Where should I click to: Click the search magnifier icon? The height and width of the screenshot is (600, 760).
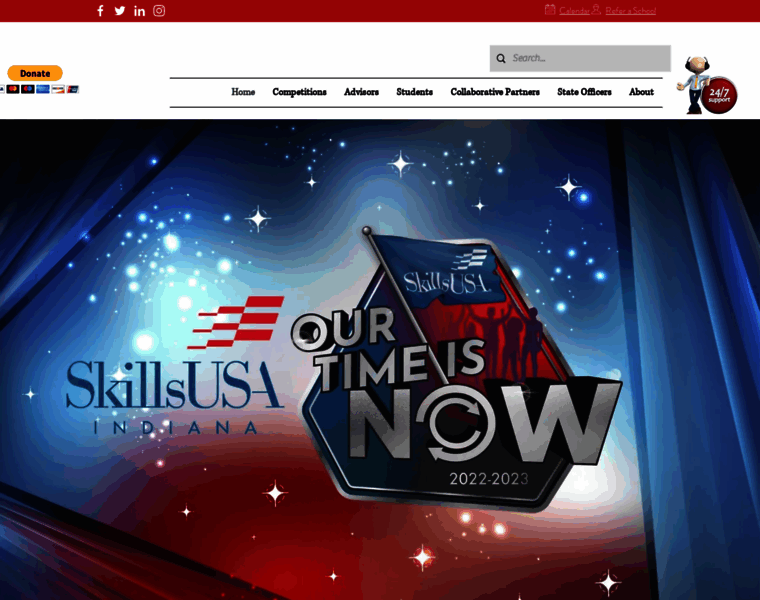click(x=501, y=58)
